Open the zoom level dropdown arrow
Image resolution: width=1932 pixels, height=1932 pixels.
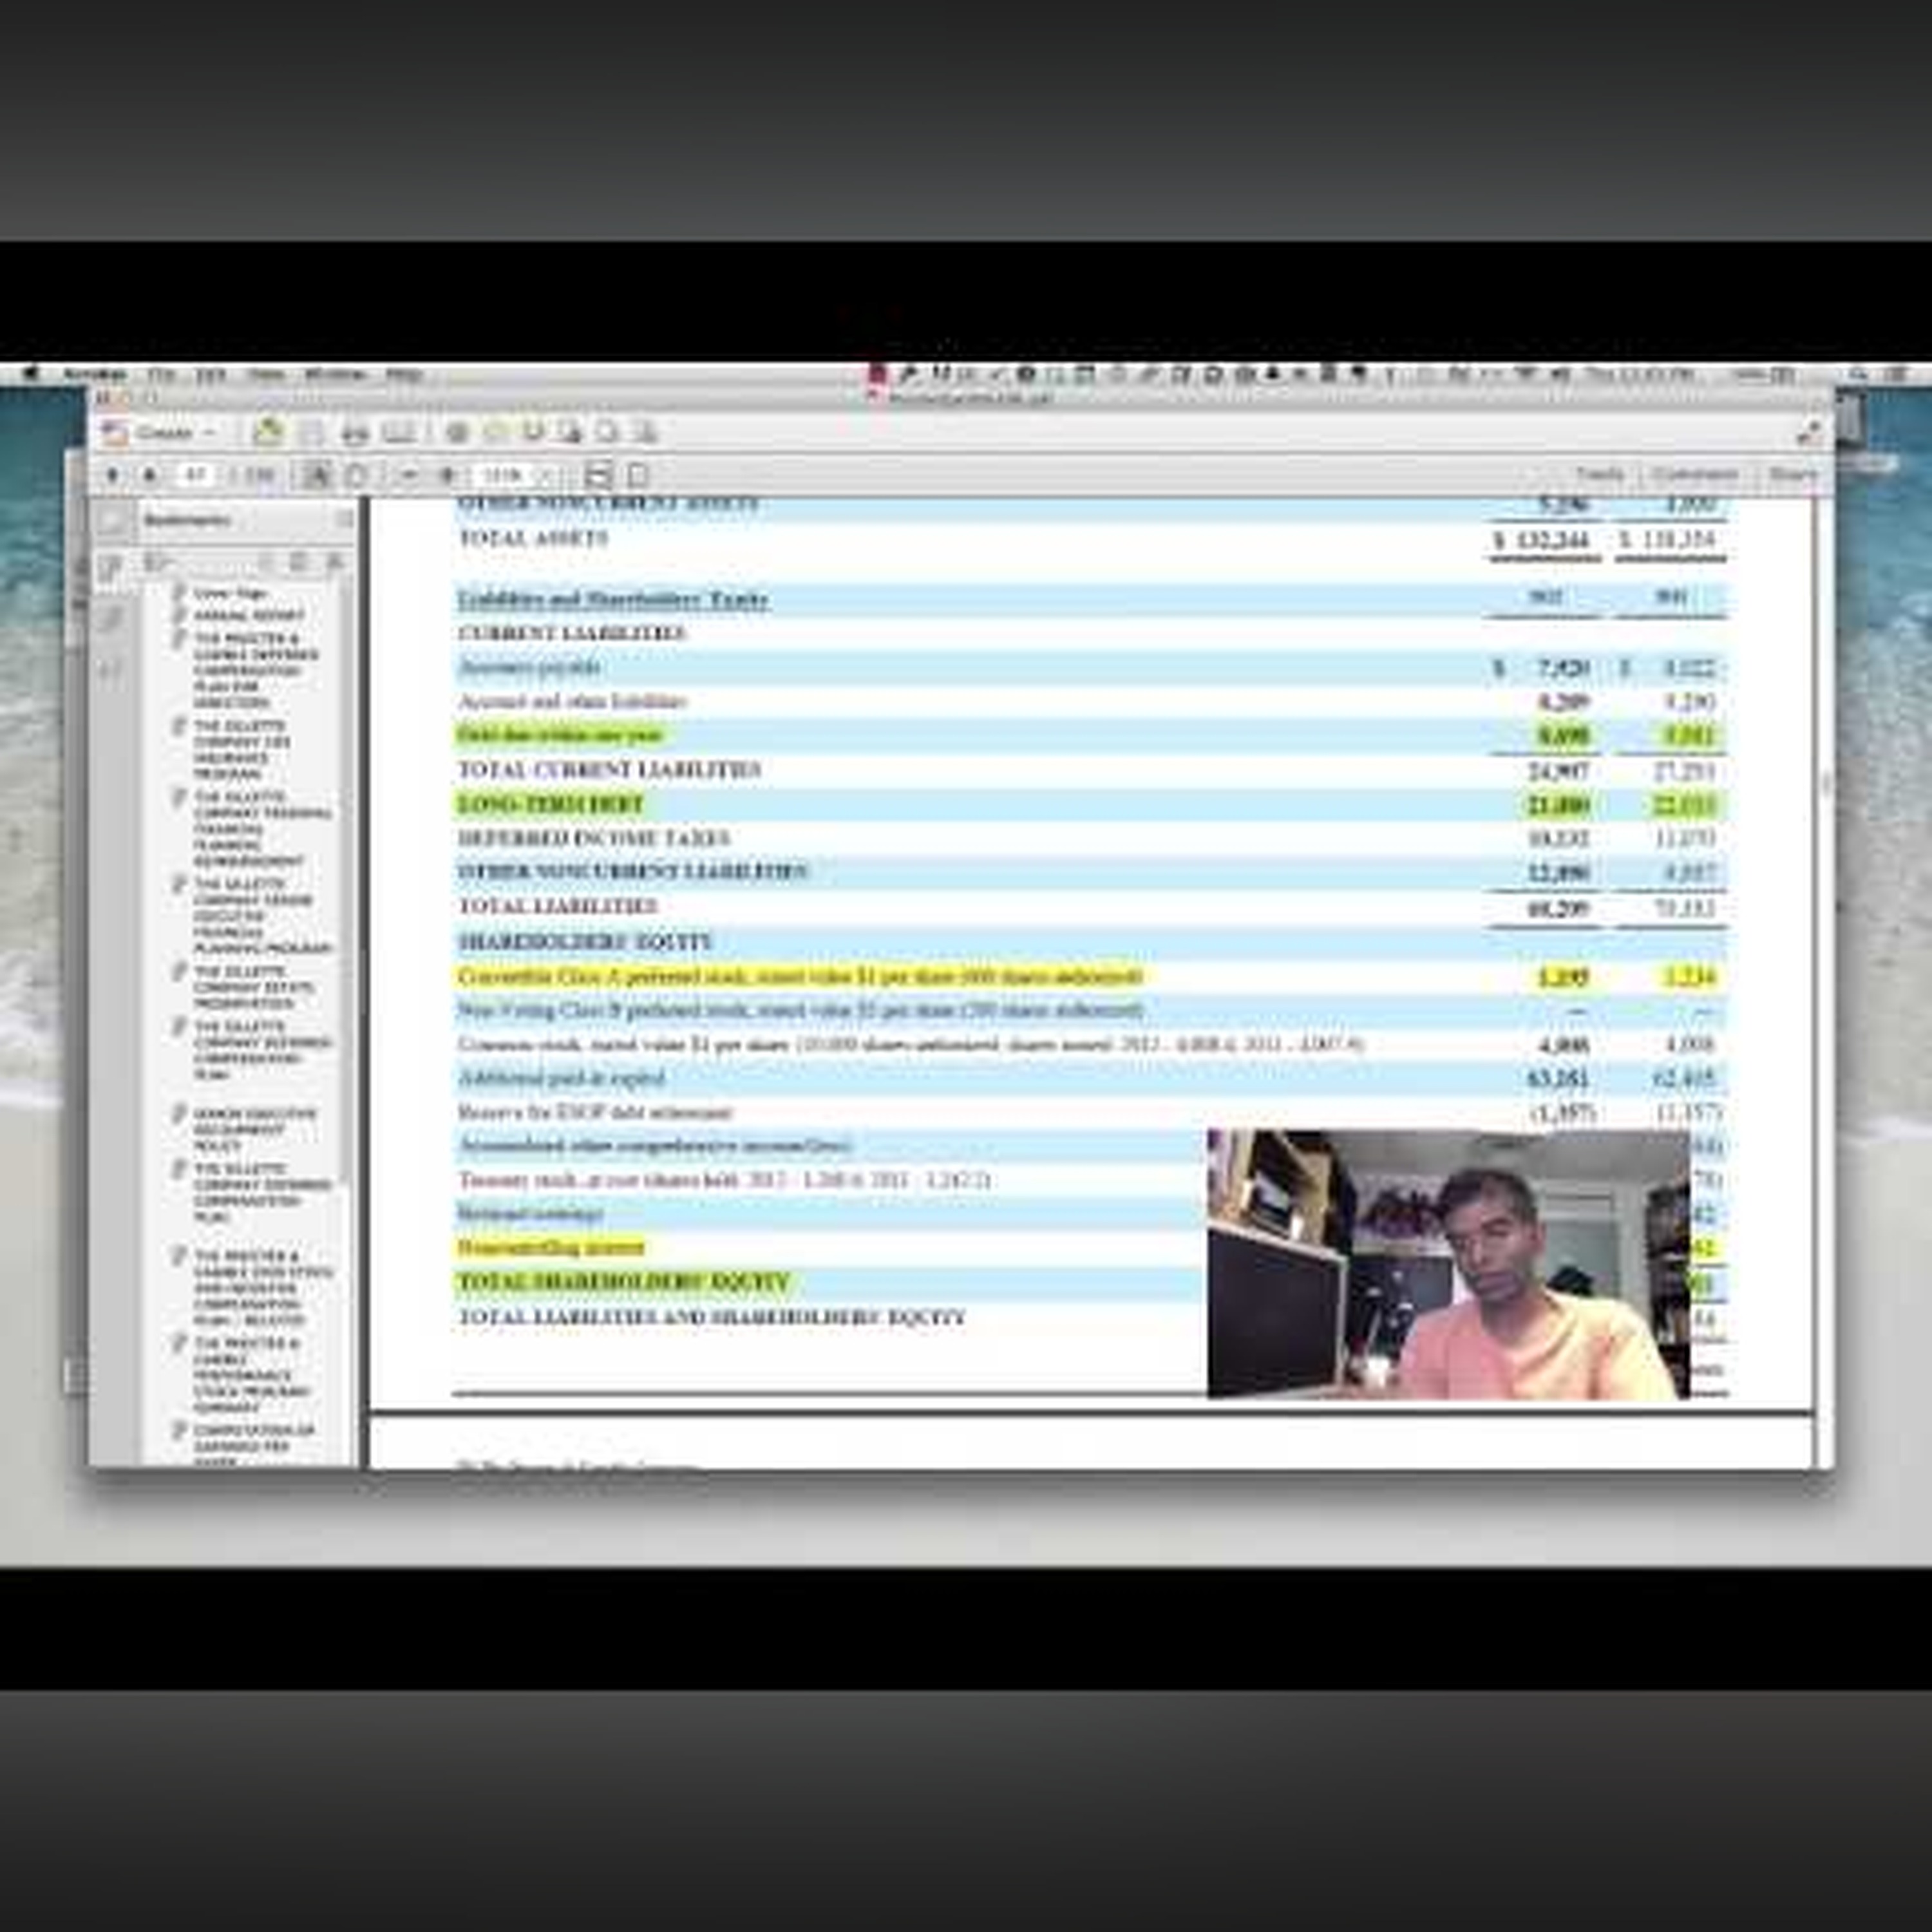coord(546,475)
